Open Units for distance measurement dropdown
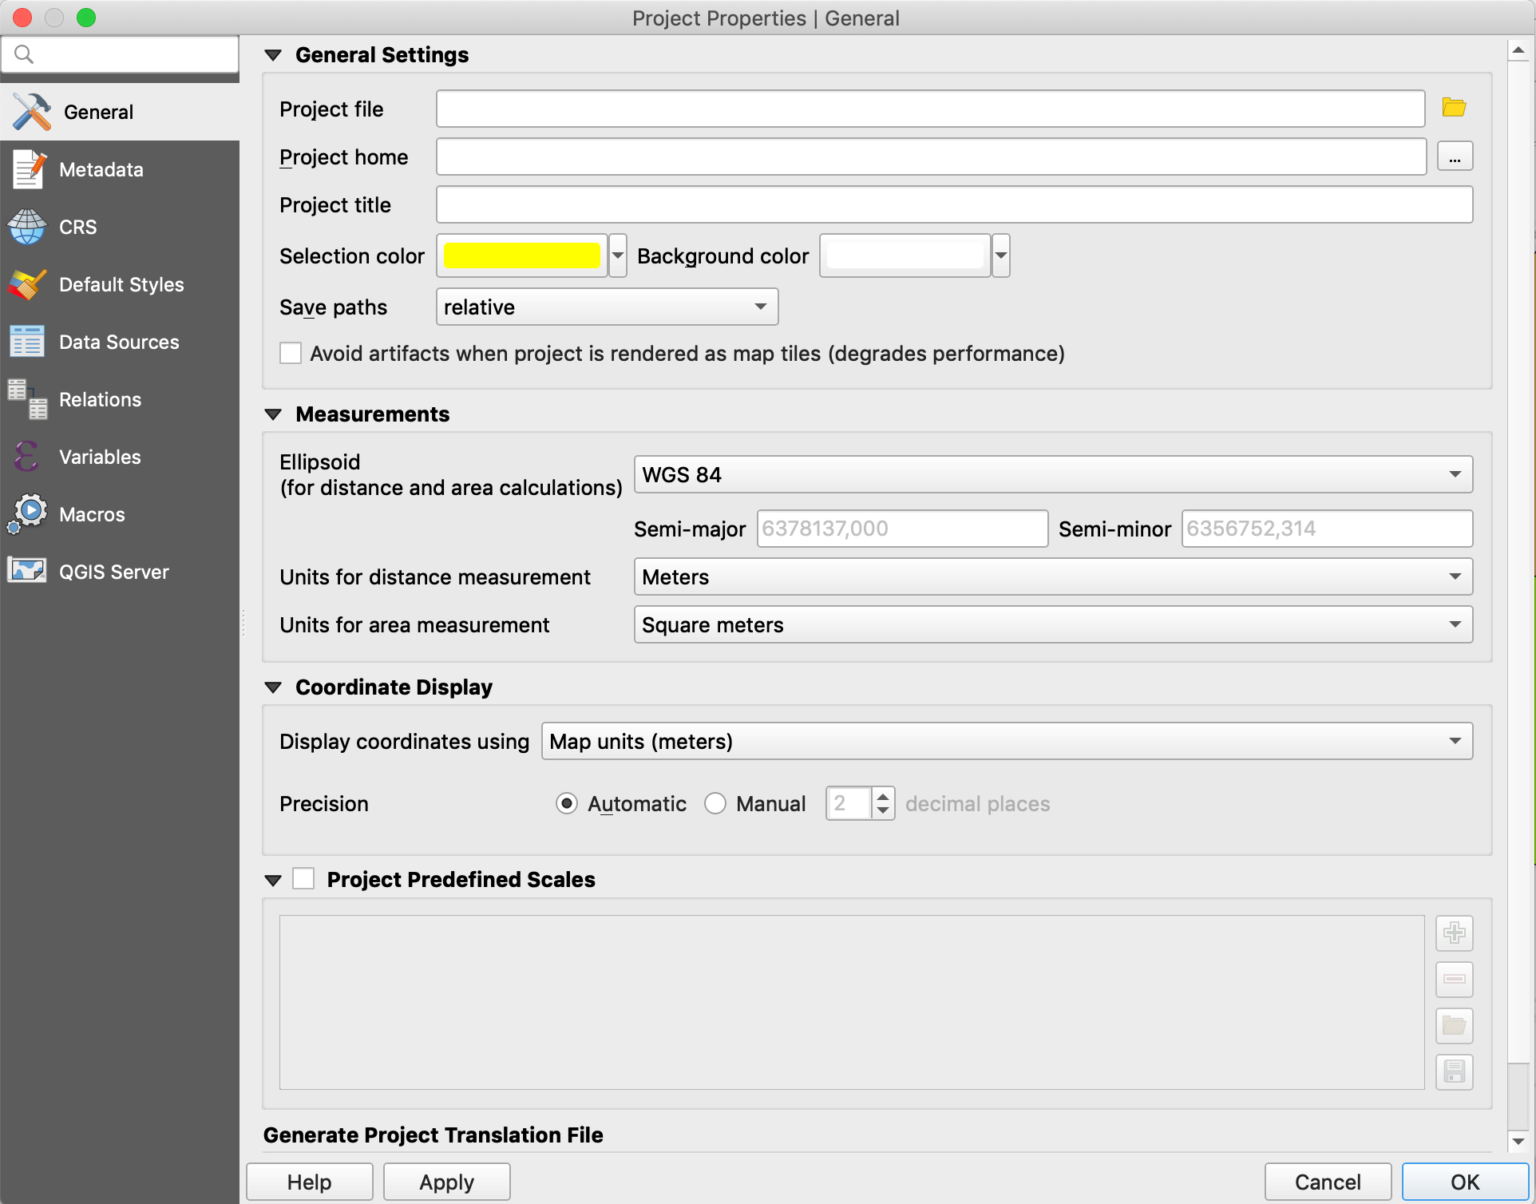The width and height of the screenshot is (1536, 1204). [x=1053, y=577]
